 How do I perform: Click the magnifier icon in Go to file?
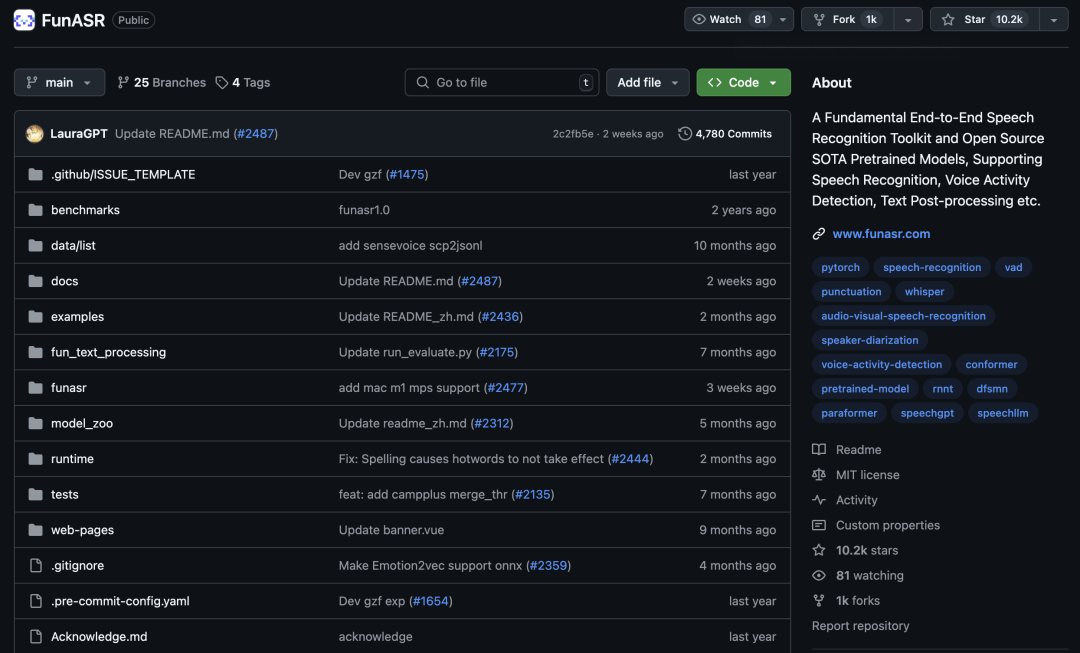click(x=423, y=83)
